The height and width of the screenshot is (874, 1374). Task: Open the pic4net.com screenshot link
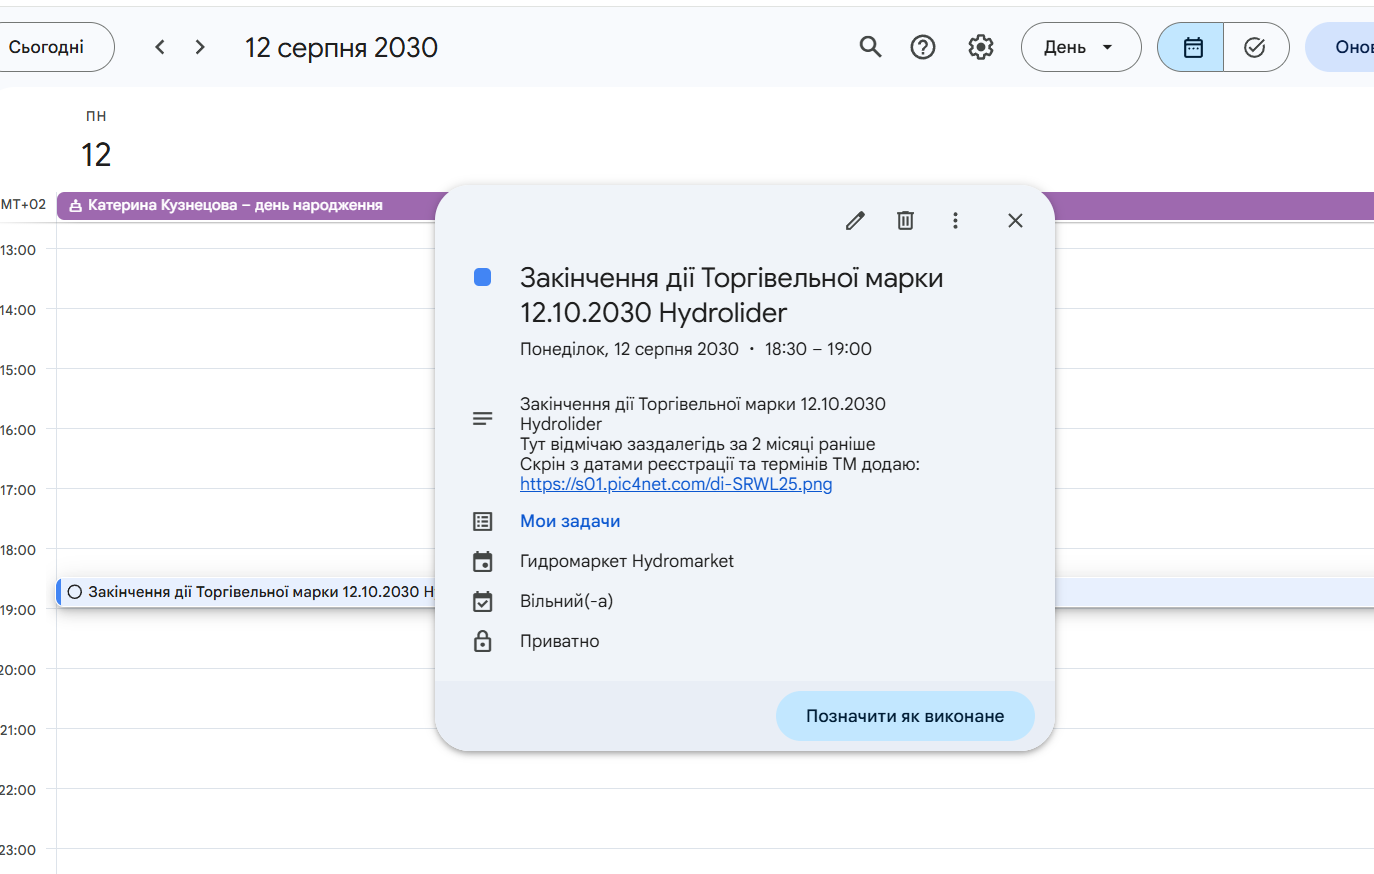676,484
